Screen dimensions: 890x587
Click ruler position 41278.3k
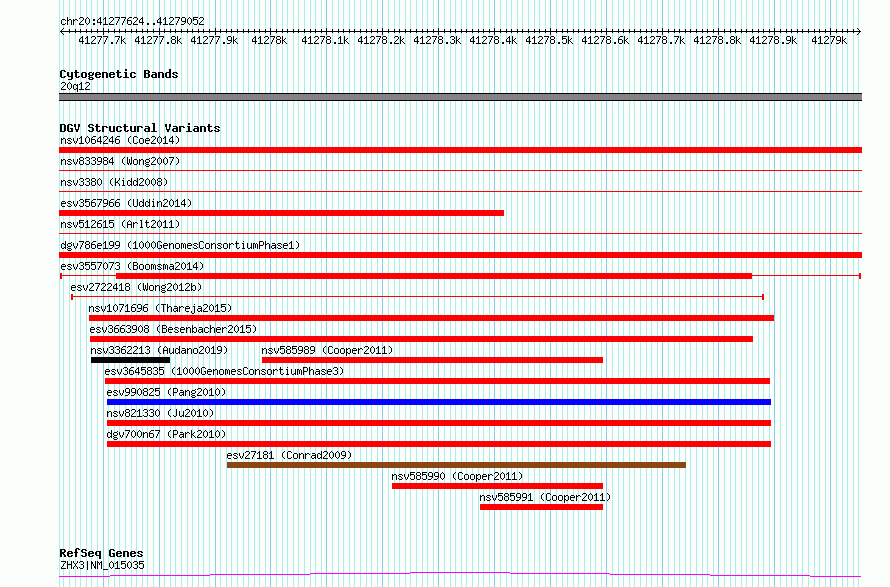437,40
